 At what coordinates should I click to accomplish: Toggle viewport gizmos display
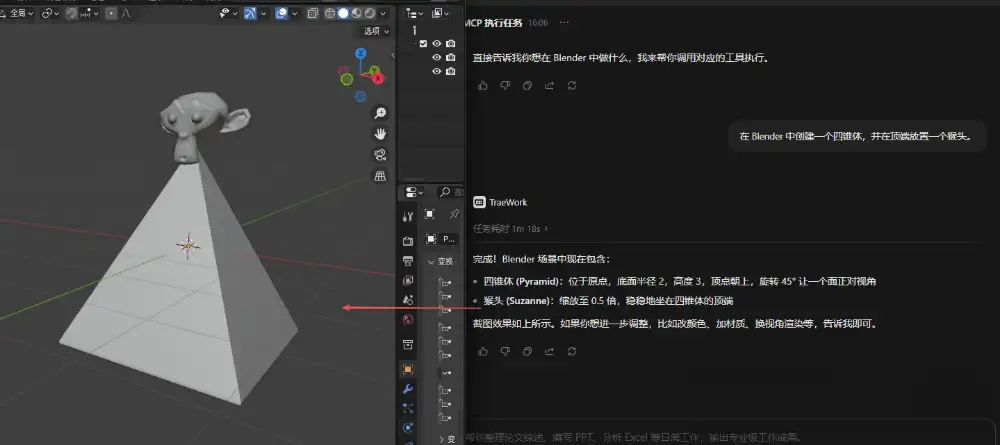pos(250,13)
